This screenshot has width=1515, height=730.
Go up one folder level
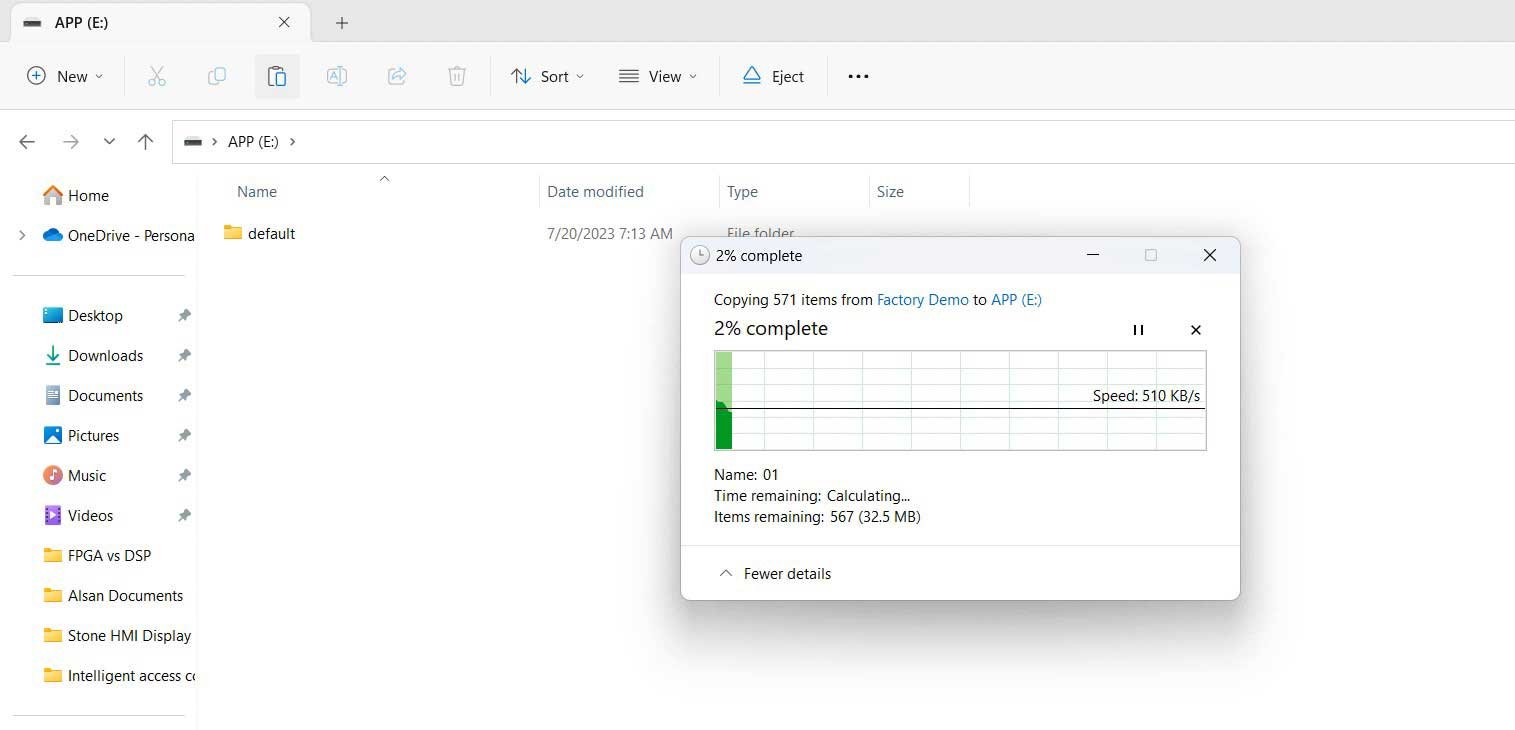click(145, 142)
